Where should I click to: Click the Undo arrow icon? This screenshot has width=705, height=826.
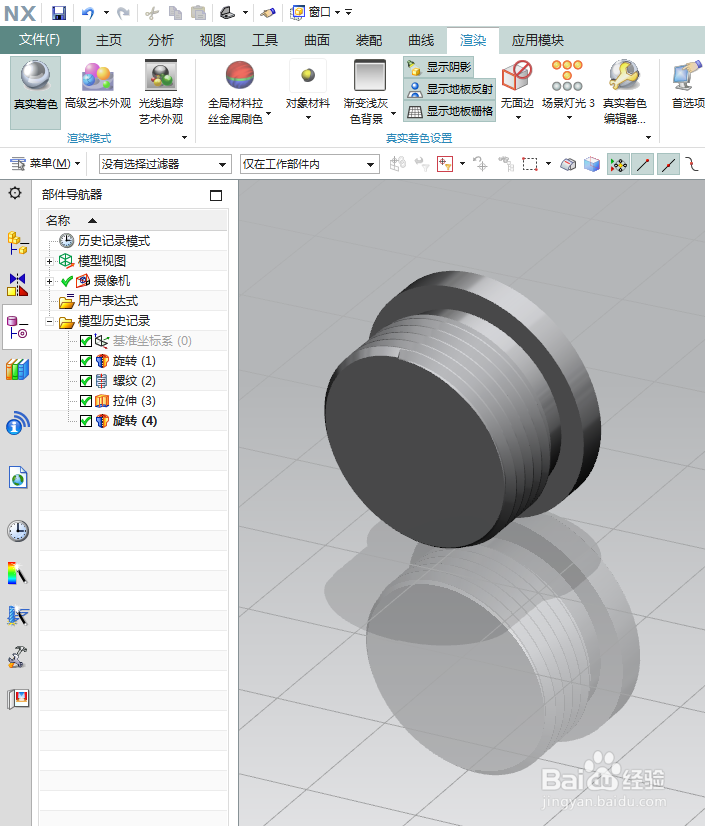tap(87, 13)
